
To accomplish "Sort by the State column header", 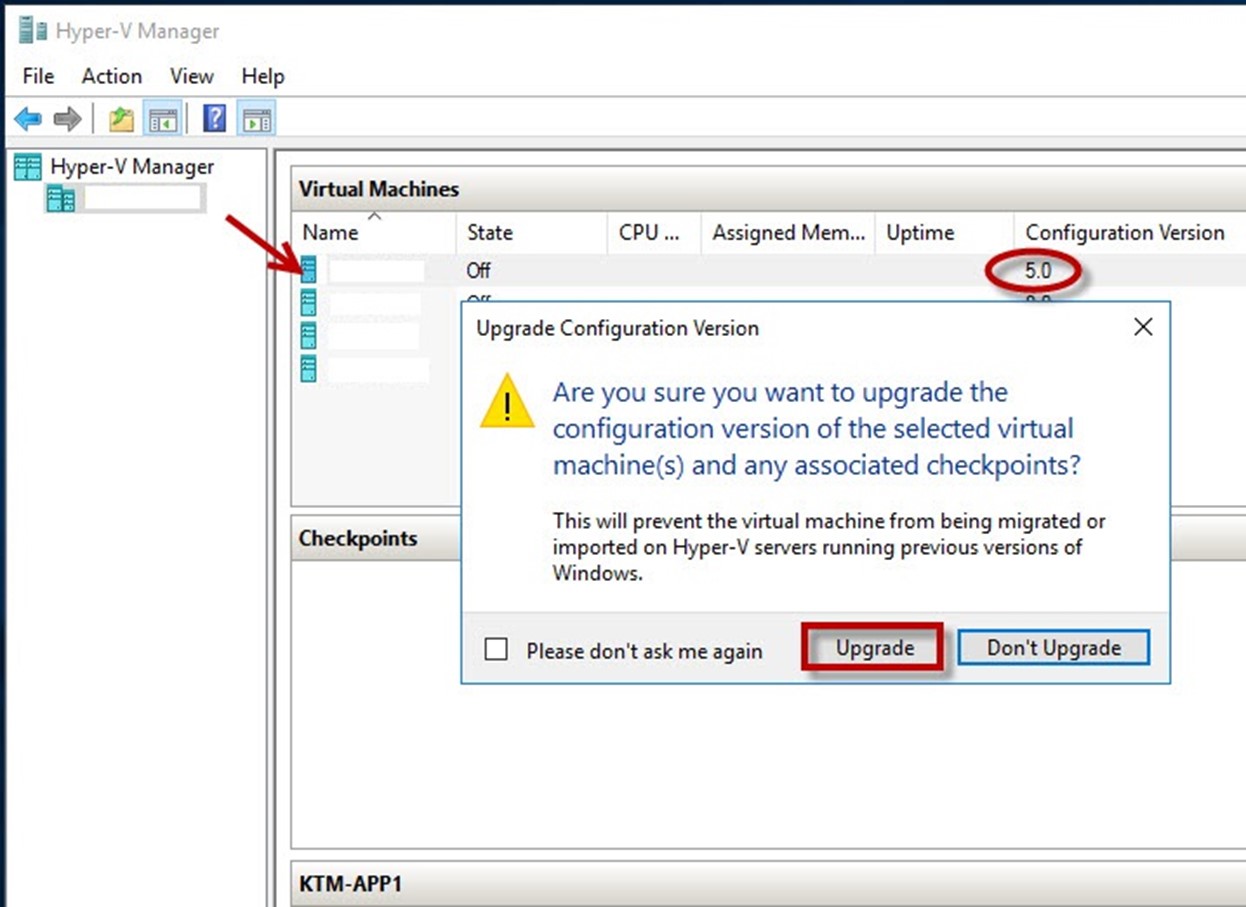I will click(532, 233).
